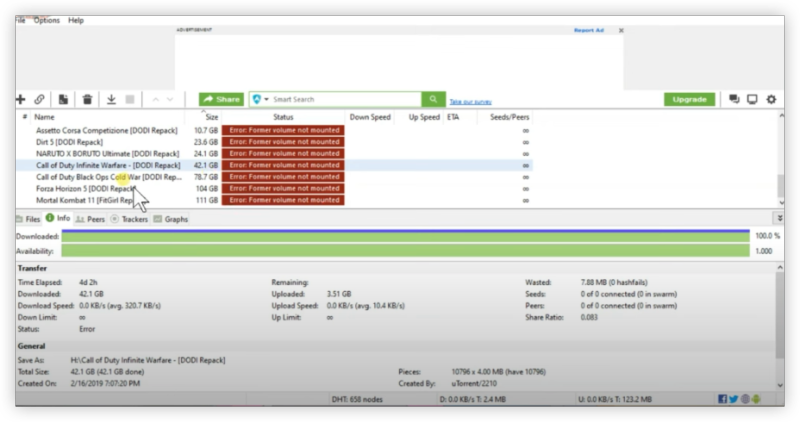Click the torrent list vertical scrollbar thumb

[x=780, y=186]
